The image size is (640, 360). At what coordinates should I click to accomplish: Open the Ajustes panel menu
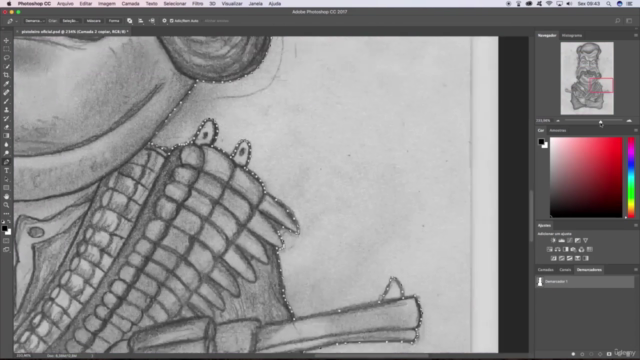coord(636,225)
